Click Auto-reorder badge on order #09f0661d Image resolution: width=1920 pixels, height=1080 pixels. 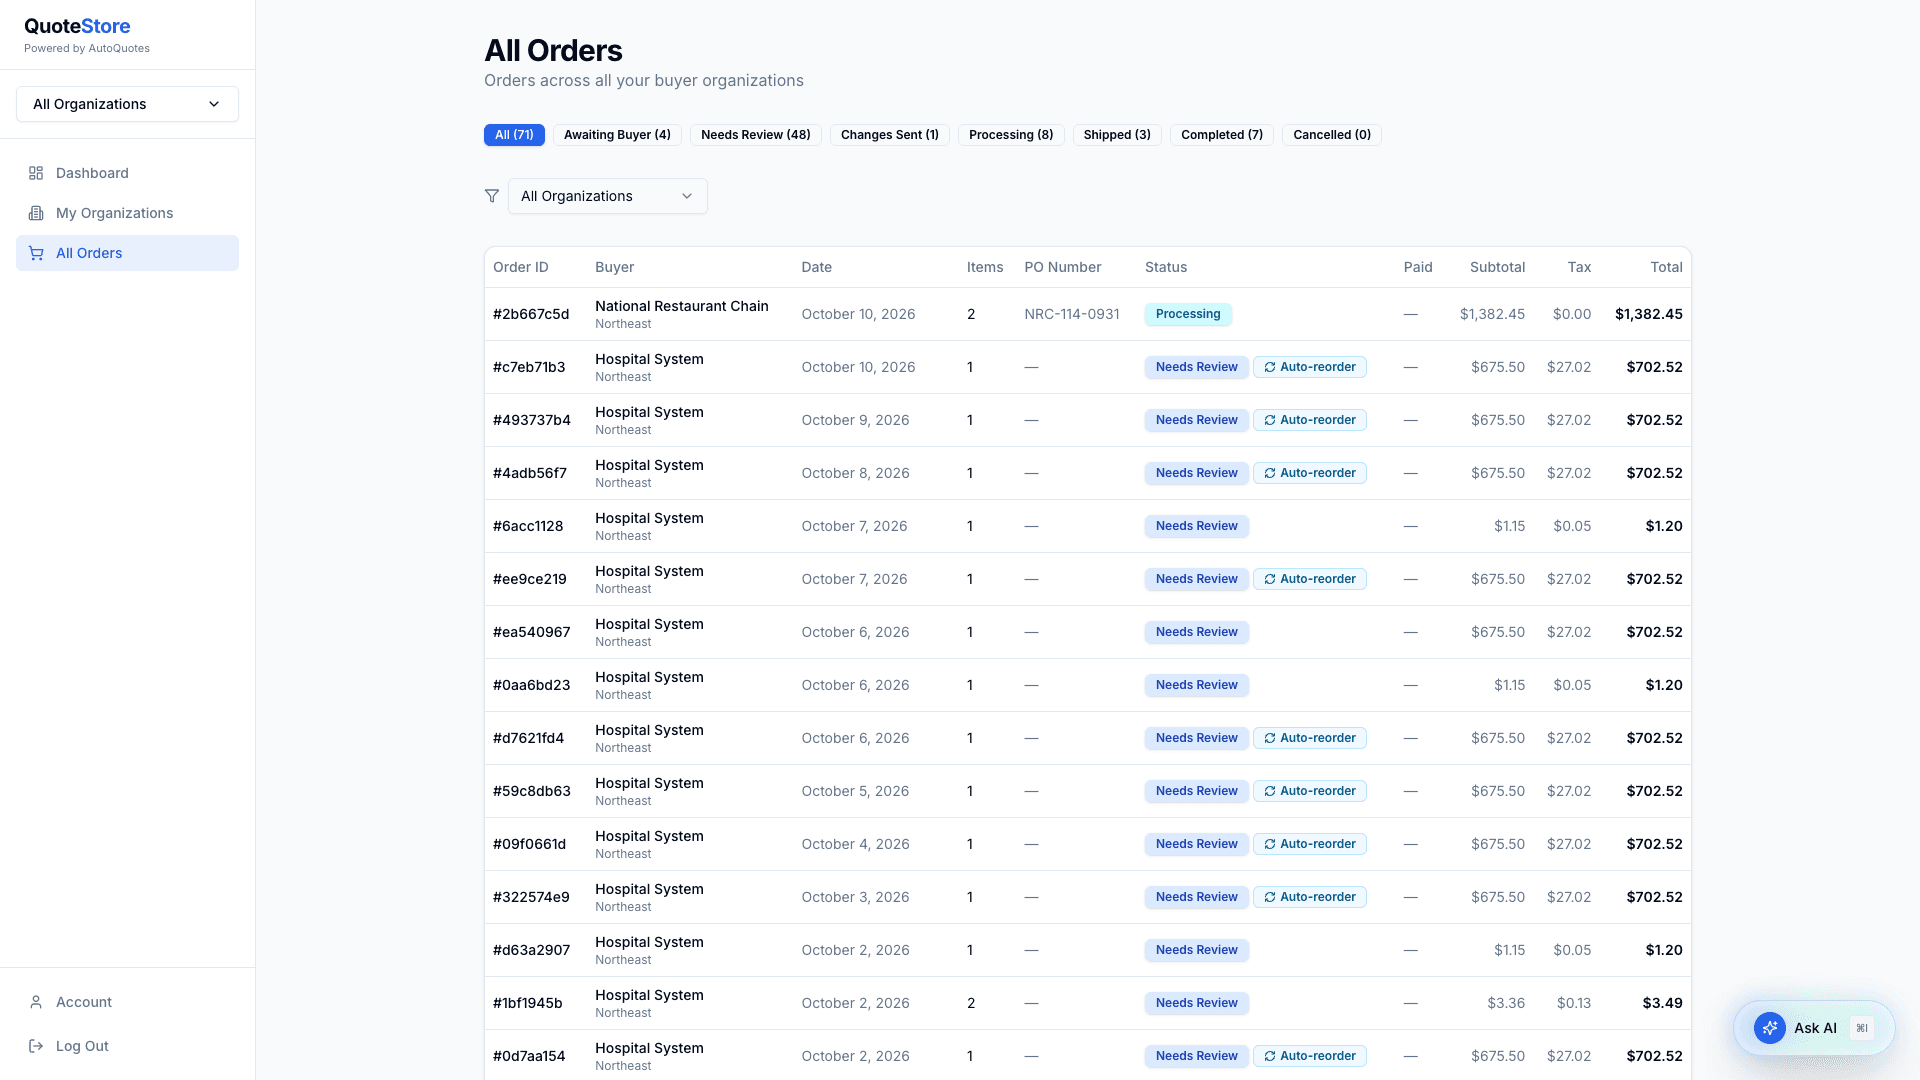tap(1310, 844)
